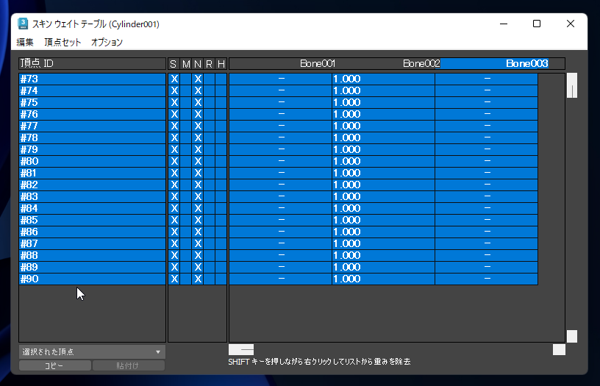Click Bone003 weight cell for vertex #84

click(x=486, y=208)
